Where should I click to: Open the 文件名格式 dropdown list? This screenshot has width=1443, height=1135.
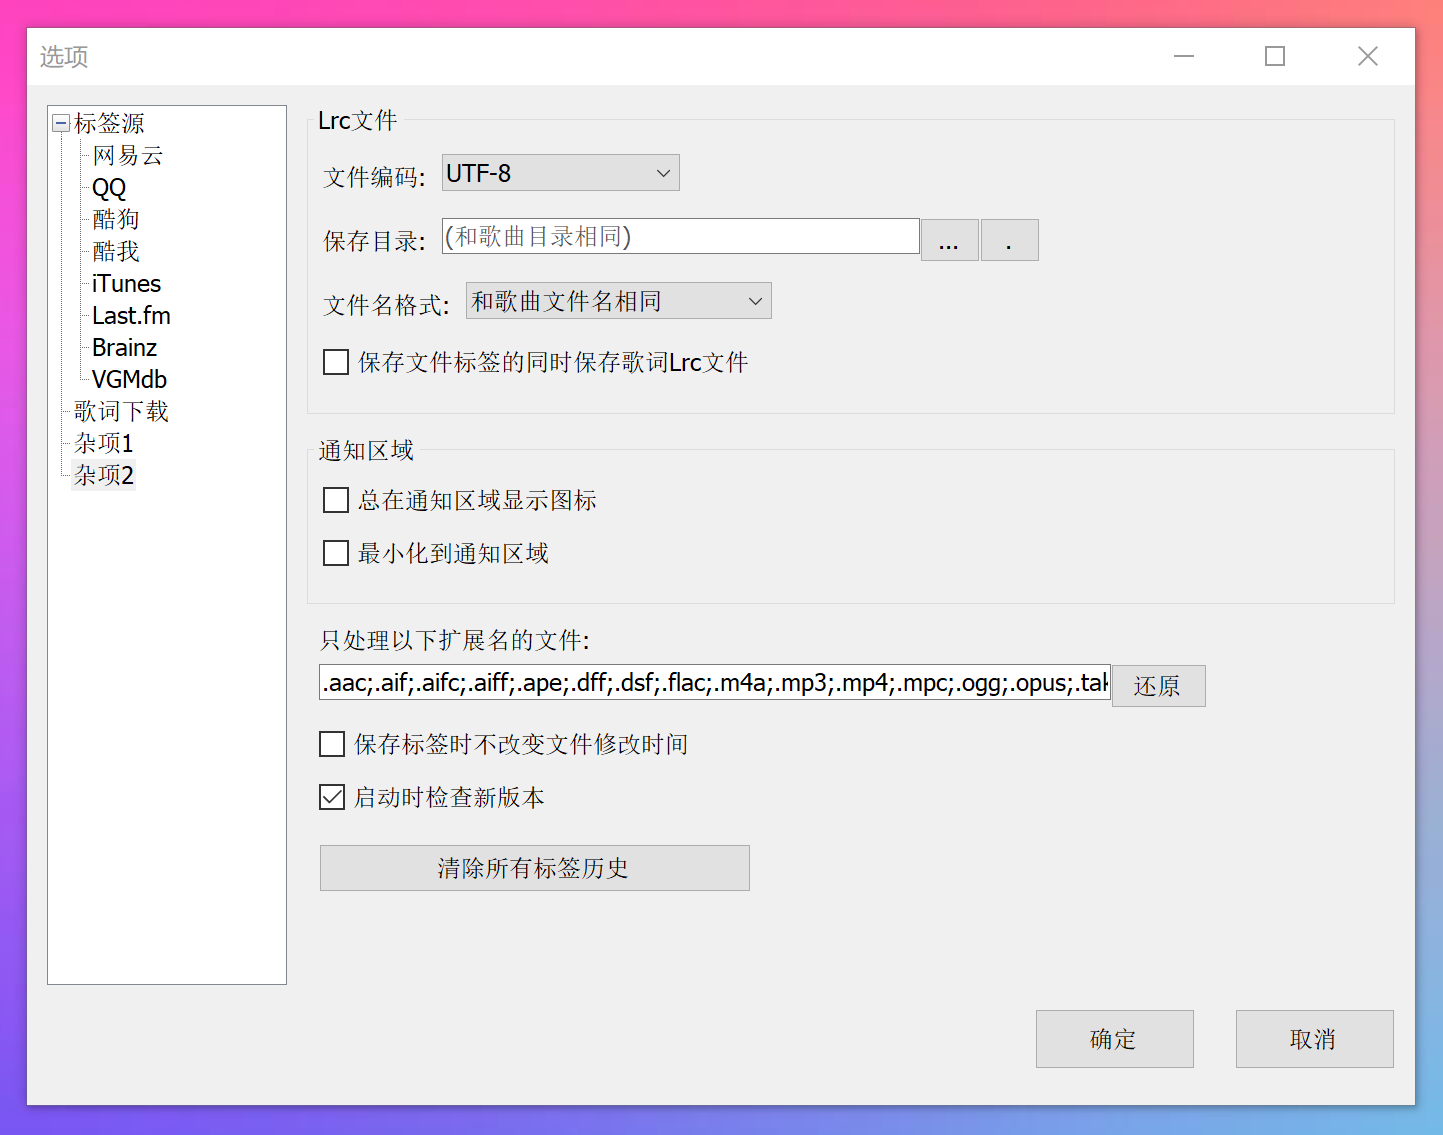[618, 301]
